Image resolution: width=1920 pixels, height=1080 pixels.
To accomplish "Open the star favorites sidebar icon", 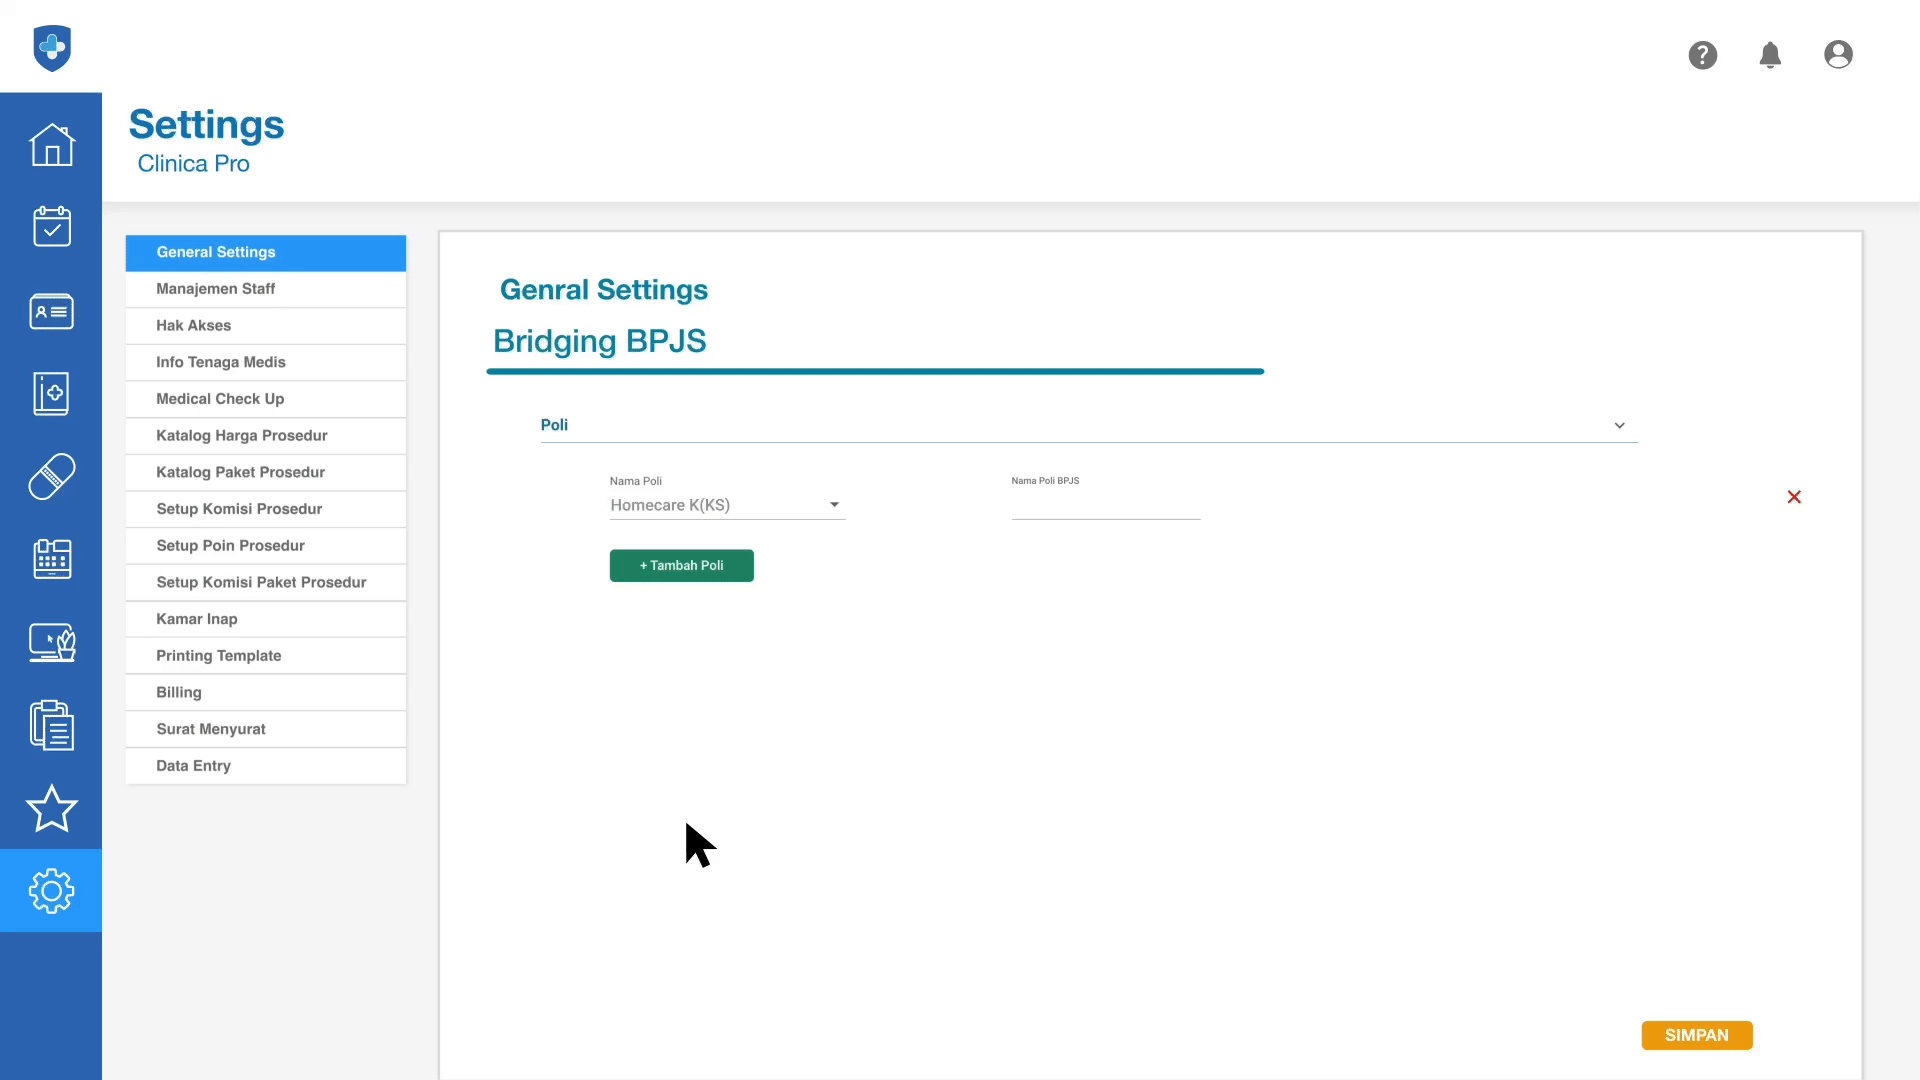I will (x=51, y=808).
